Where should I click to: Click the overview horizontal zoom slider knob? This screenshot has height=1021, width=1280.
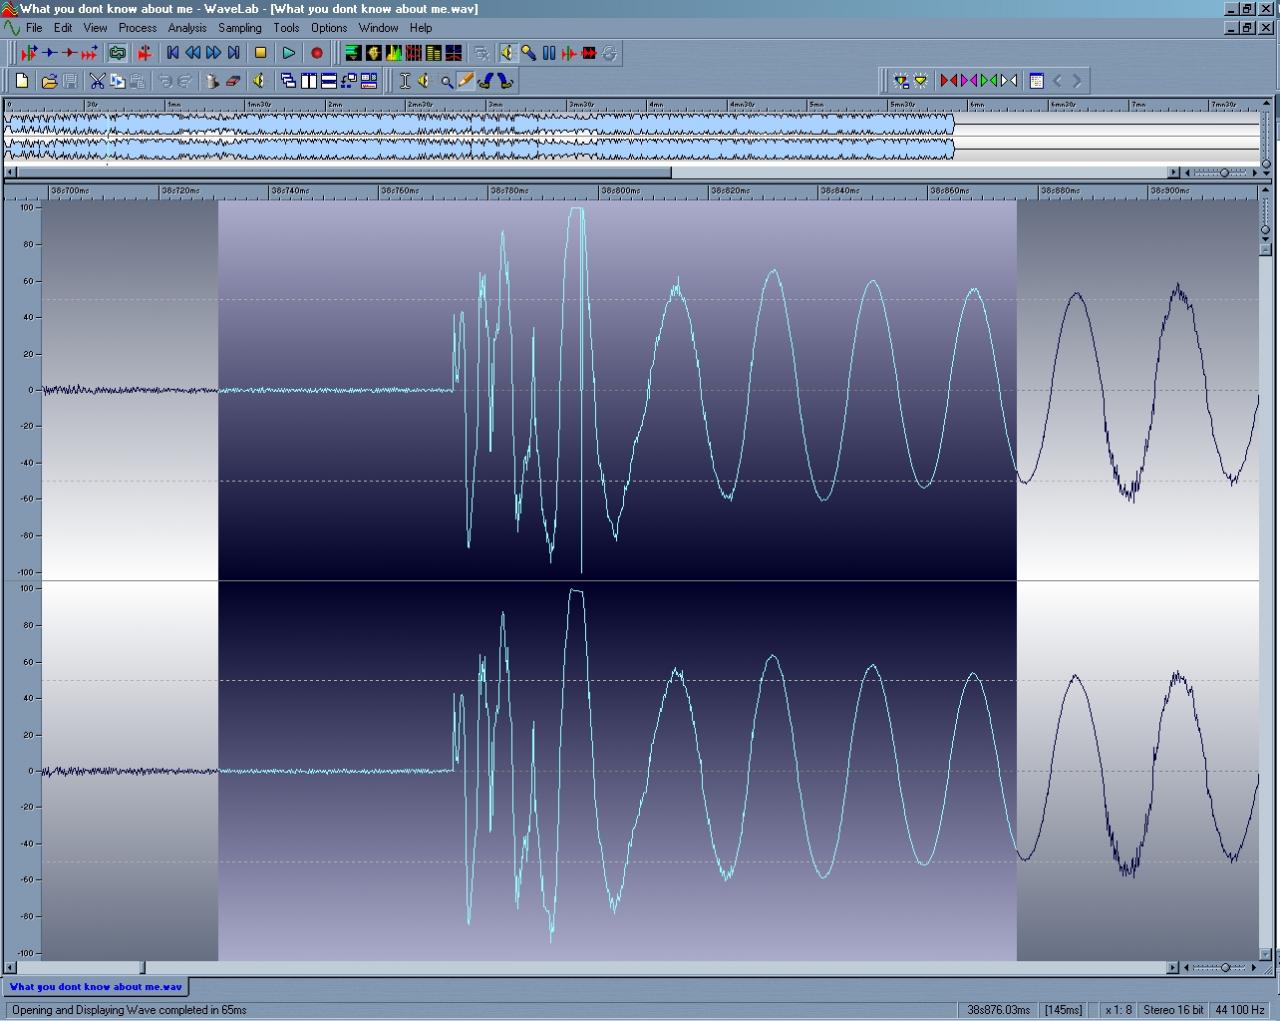tap(1224, 173)
